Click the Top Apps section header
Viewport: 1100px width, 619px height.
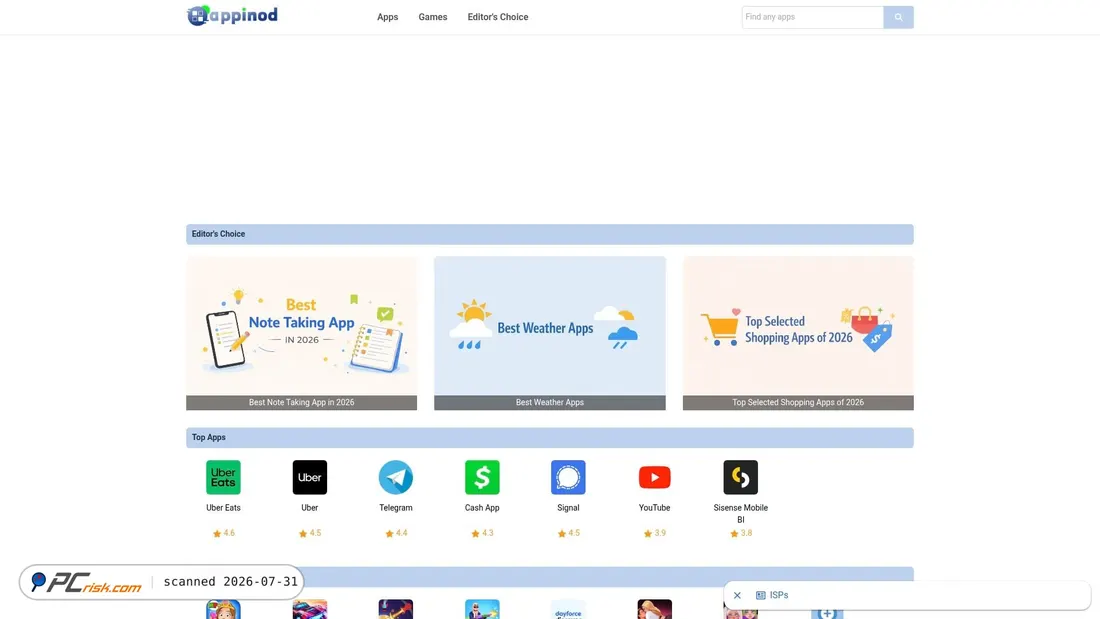pyautogui.click(x=550, y=438)
